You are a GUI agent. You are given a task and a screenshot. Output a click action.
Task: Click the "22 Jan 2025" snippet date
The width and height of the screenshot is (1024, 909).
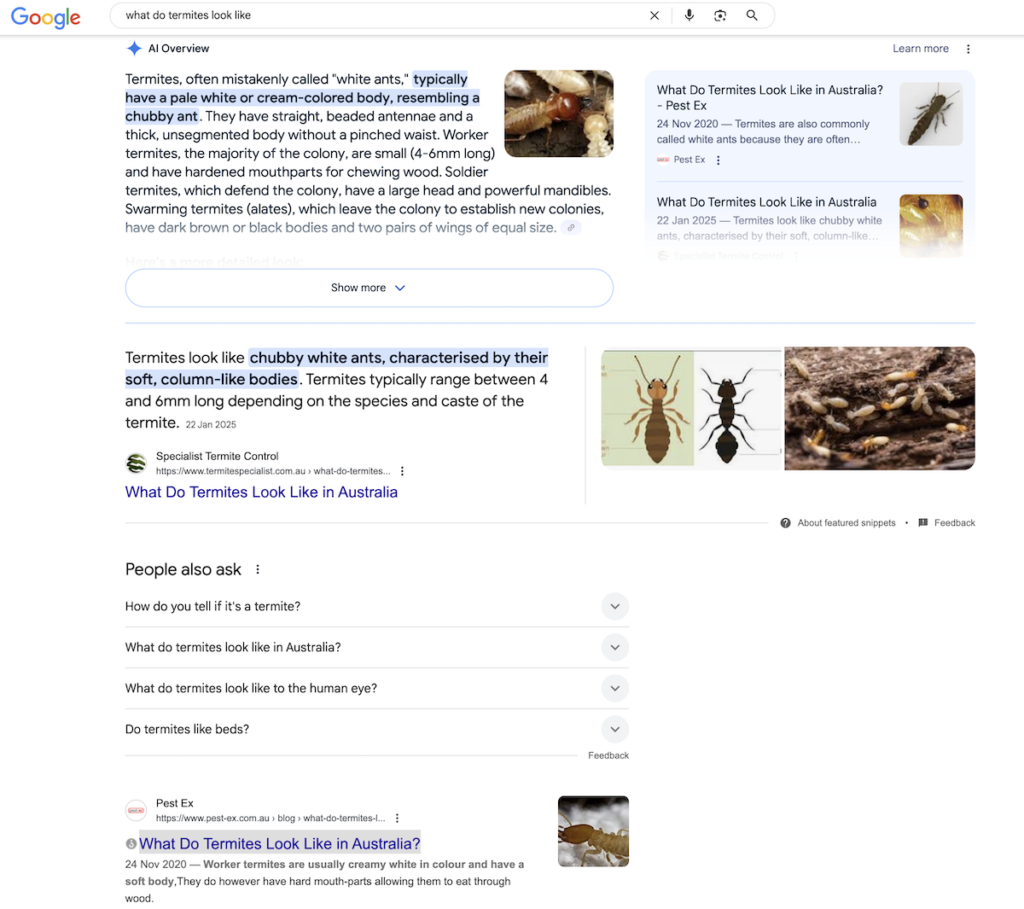tap(210, 424)
